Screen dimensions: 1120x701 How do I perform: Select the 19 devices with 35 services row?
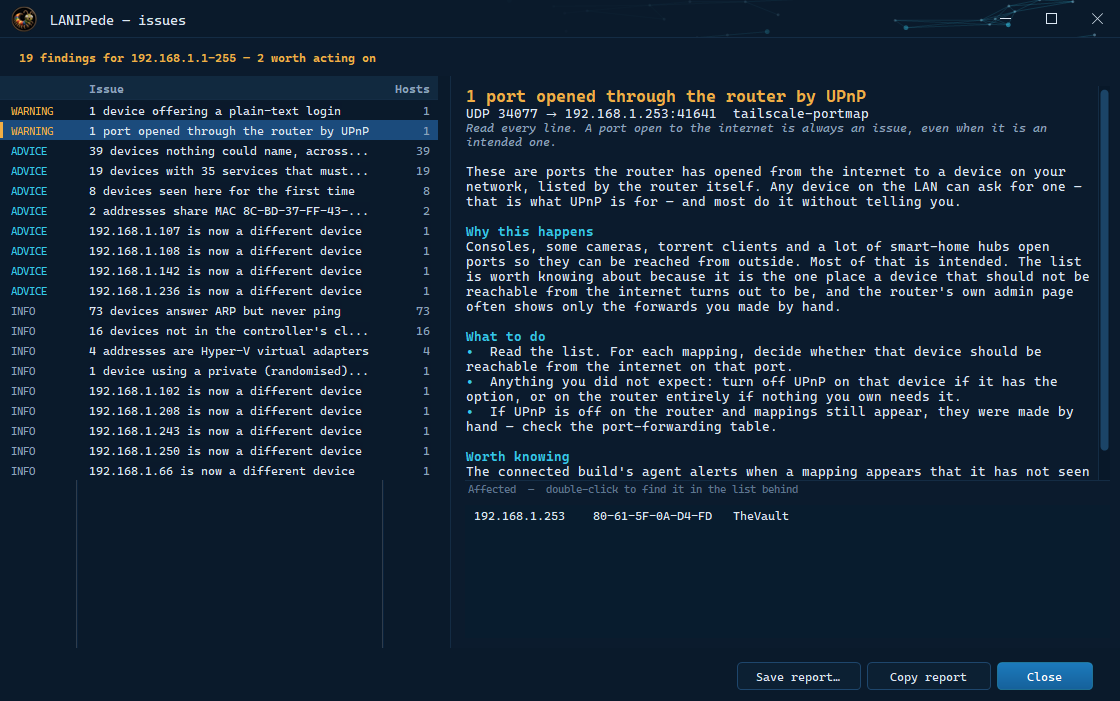[x=219, y=171]
